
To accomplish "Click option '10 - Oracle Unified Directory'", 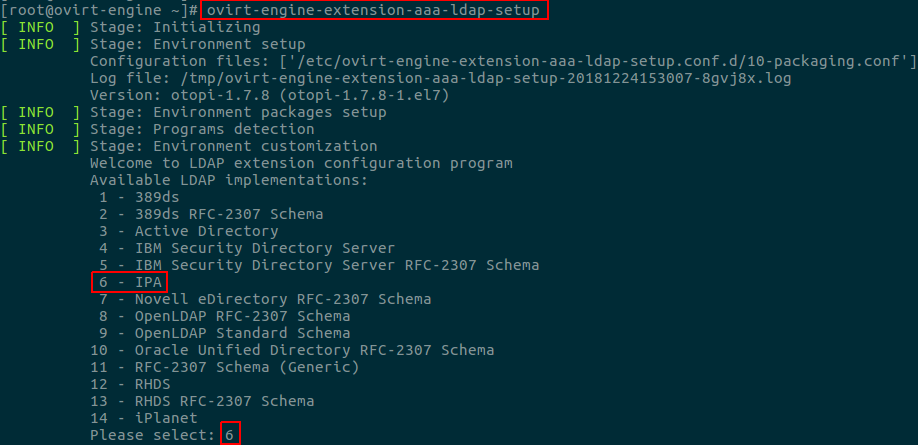I will [292, 350].
